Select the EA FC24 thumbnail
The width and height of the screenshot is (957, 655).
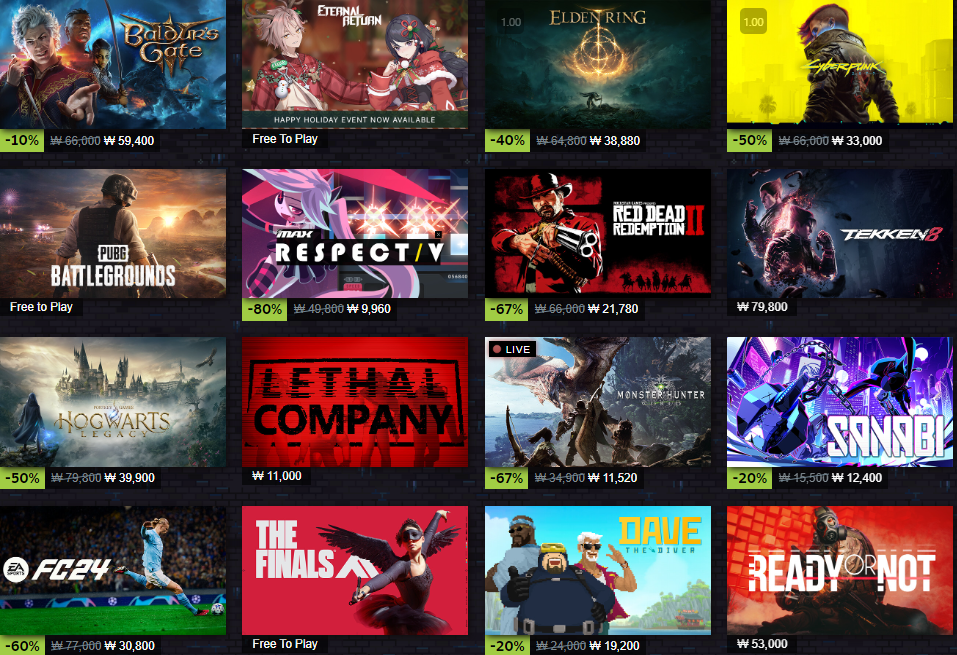click(113, 571)
